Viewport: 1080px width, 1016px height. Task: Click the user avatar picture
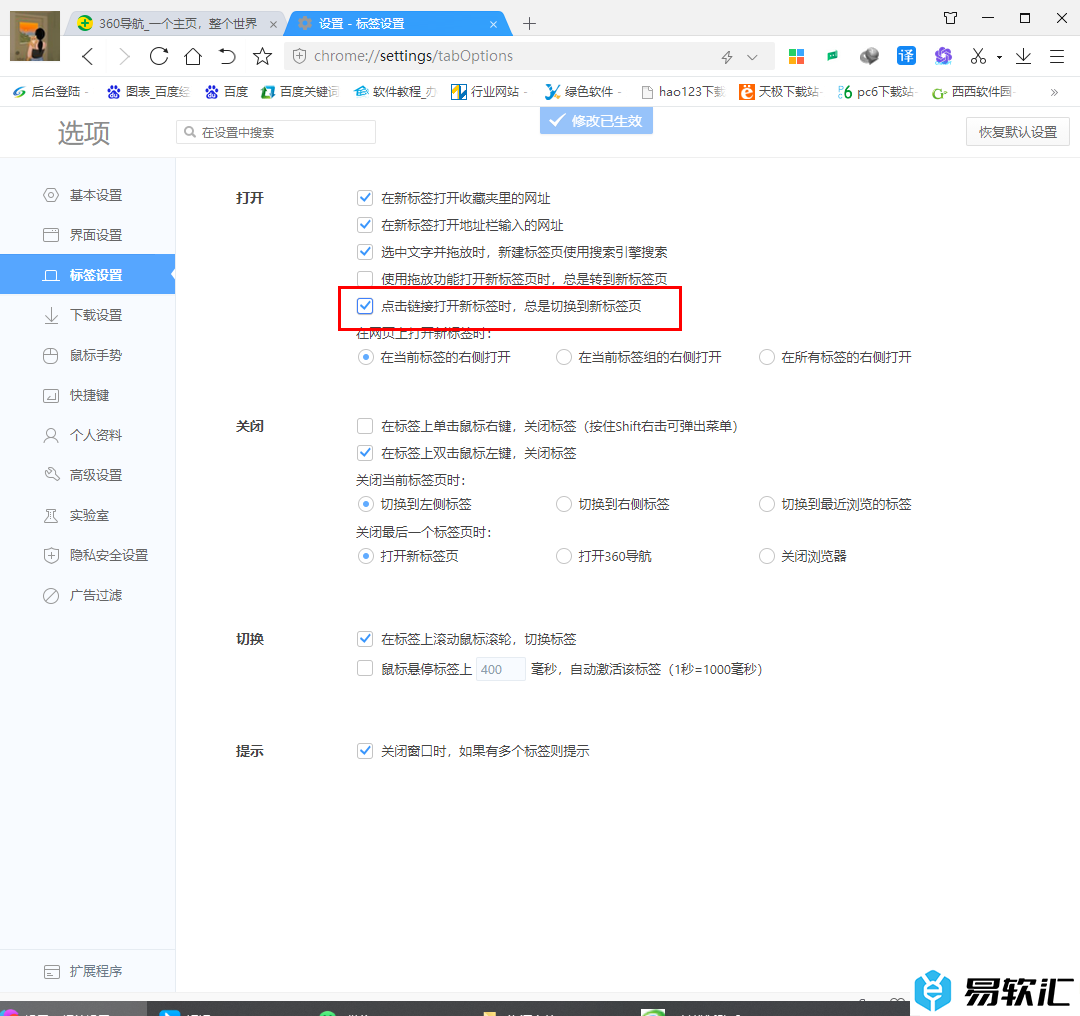pos(35,37)
